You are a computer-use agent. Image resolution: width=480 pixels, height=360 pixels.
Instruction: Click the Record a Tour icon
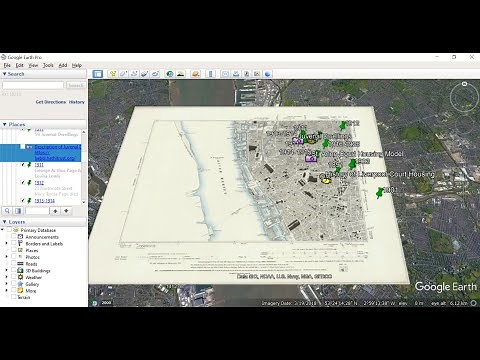click(155, 74)
